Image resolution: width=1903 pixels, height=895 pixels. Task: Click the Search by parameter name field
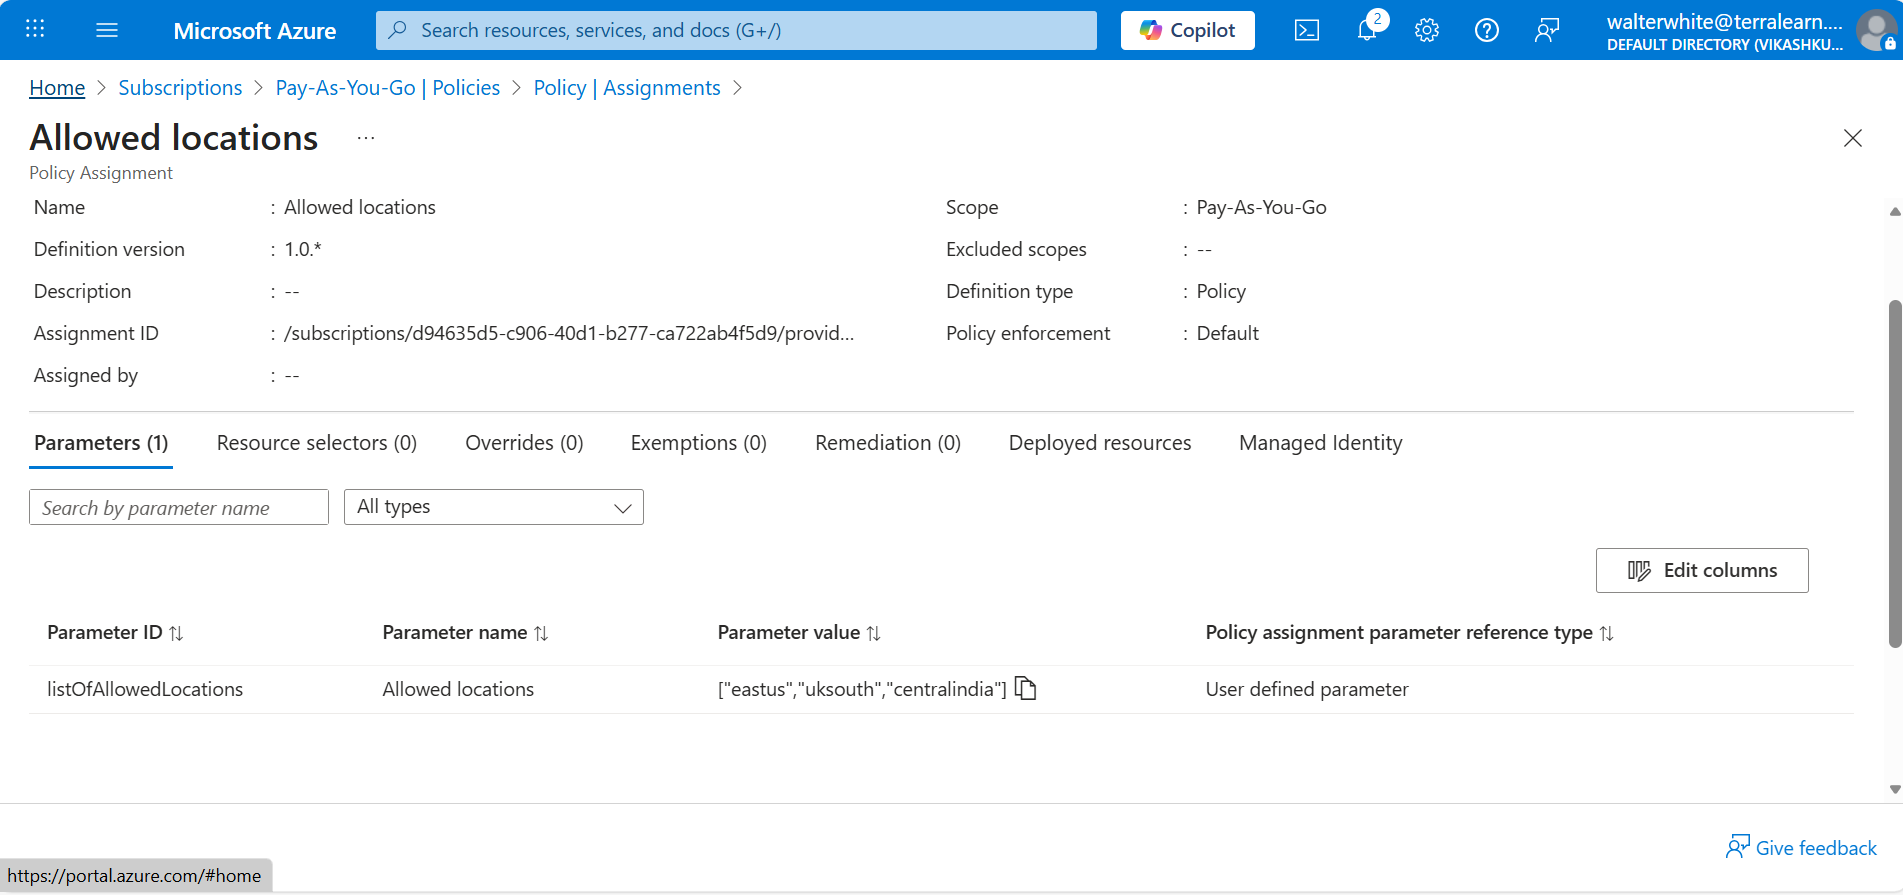[179, 507]
